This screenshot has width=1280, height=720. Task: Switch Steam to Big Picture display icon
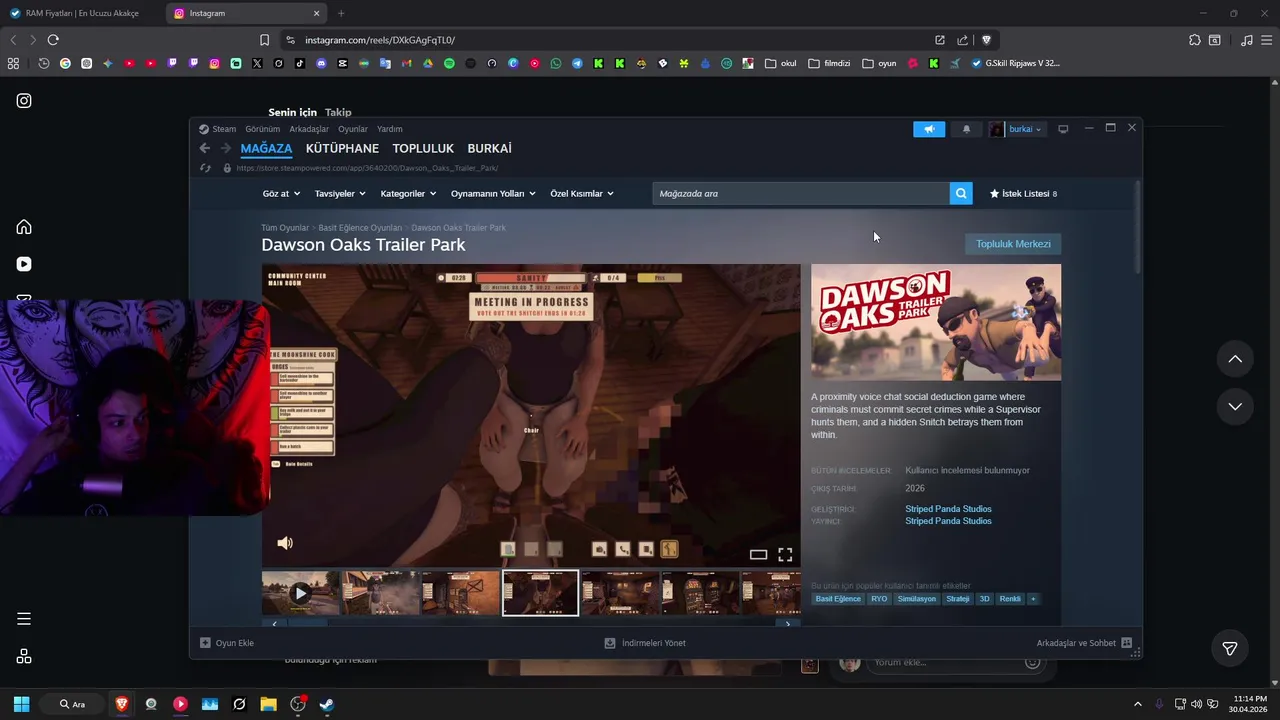pos(1063,129)
